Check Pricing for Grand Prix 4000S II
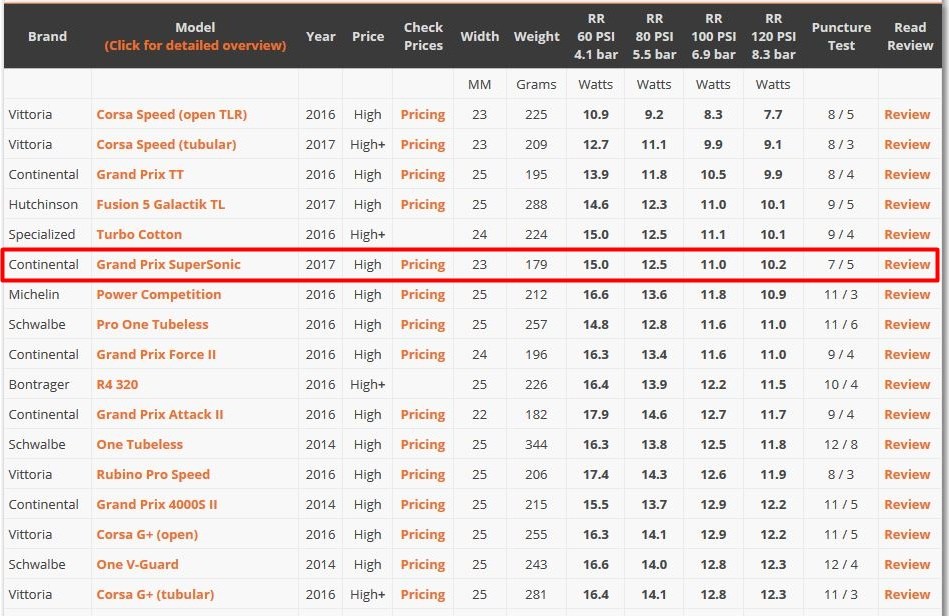The image size is (949, 616). click(422, 505)
